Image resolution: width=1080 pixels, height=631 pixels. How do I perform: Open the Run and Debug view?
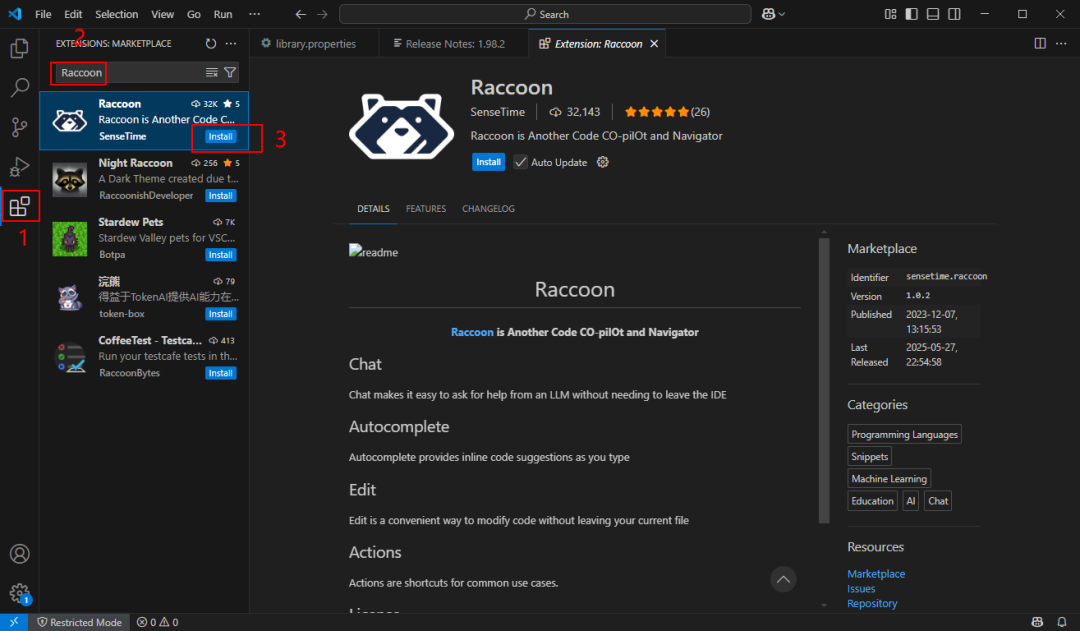pos(19,167)
